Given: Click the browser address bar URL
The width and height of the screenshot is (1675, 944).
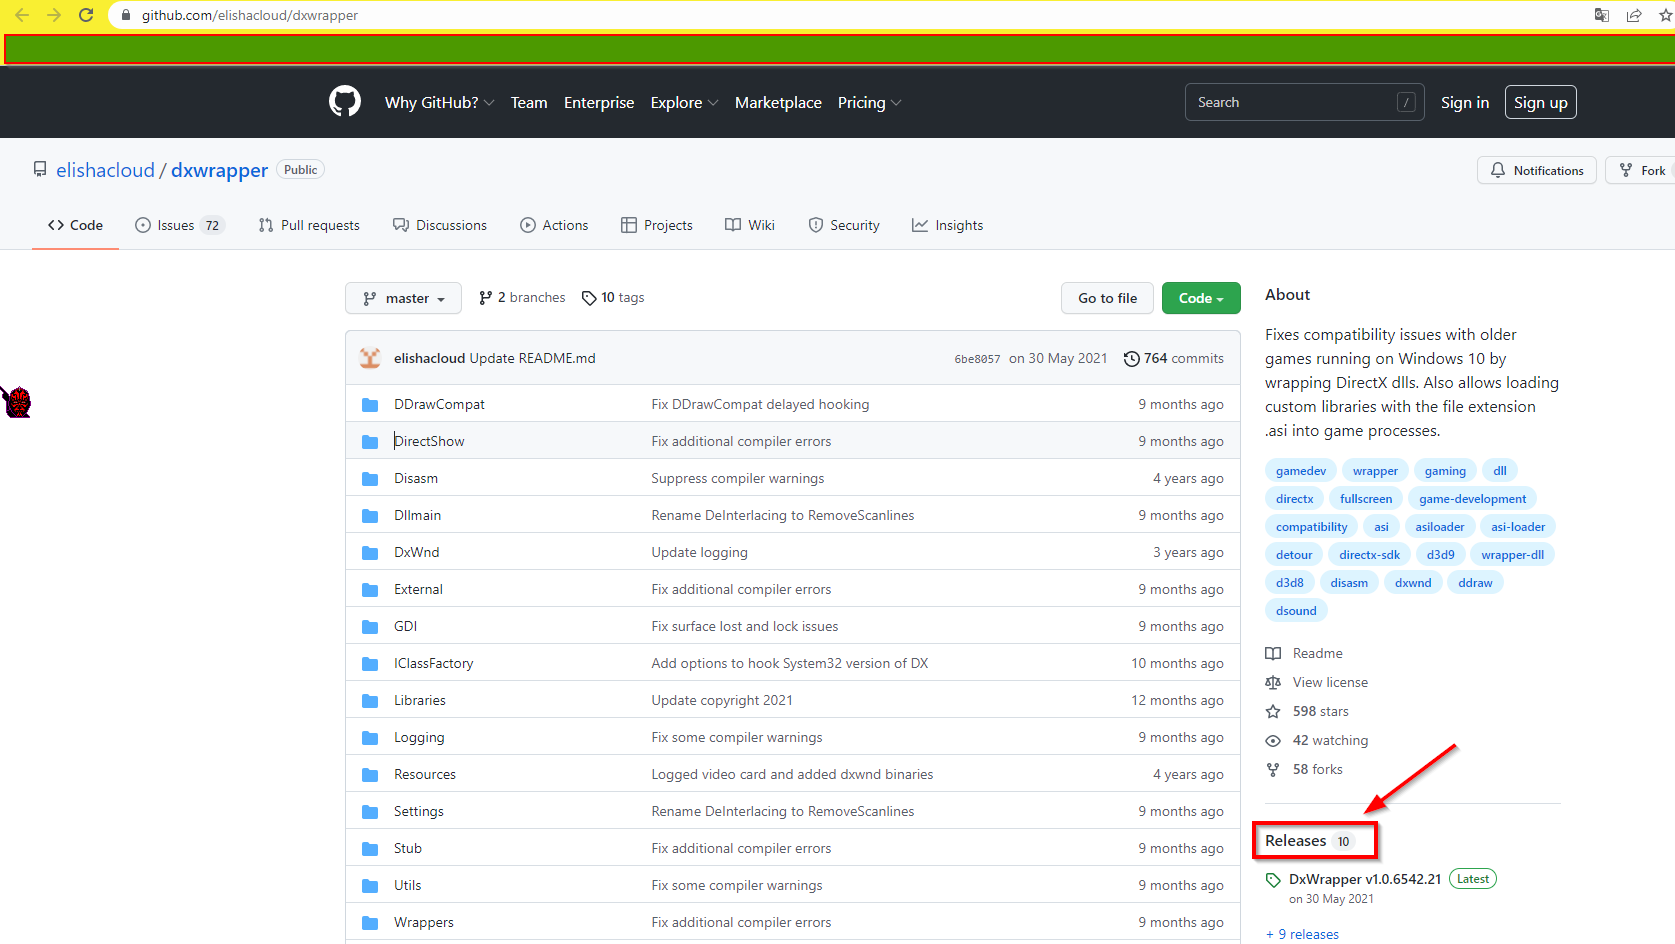Looking at the screenshot, I should pyautogui.click(x=250, y=15).
